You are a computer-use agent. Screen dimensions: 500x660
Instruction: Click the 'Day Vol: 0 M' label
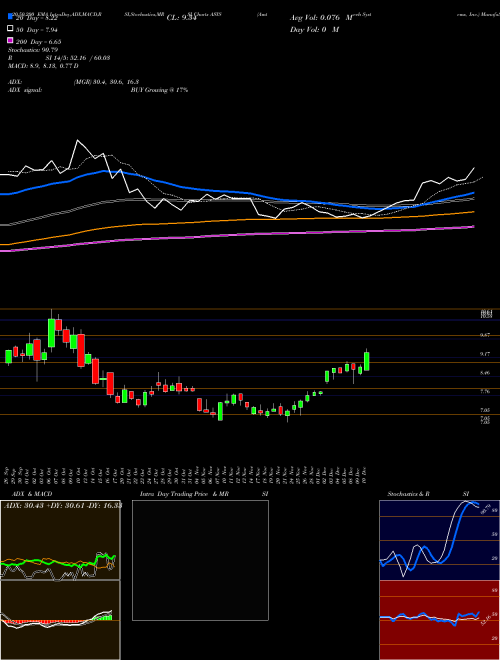tap(314, 29)
